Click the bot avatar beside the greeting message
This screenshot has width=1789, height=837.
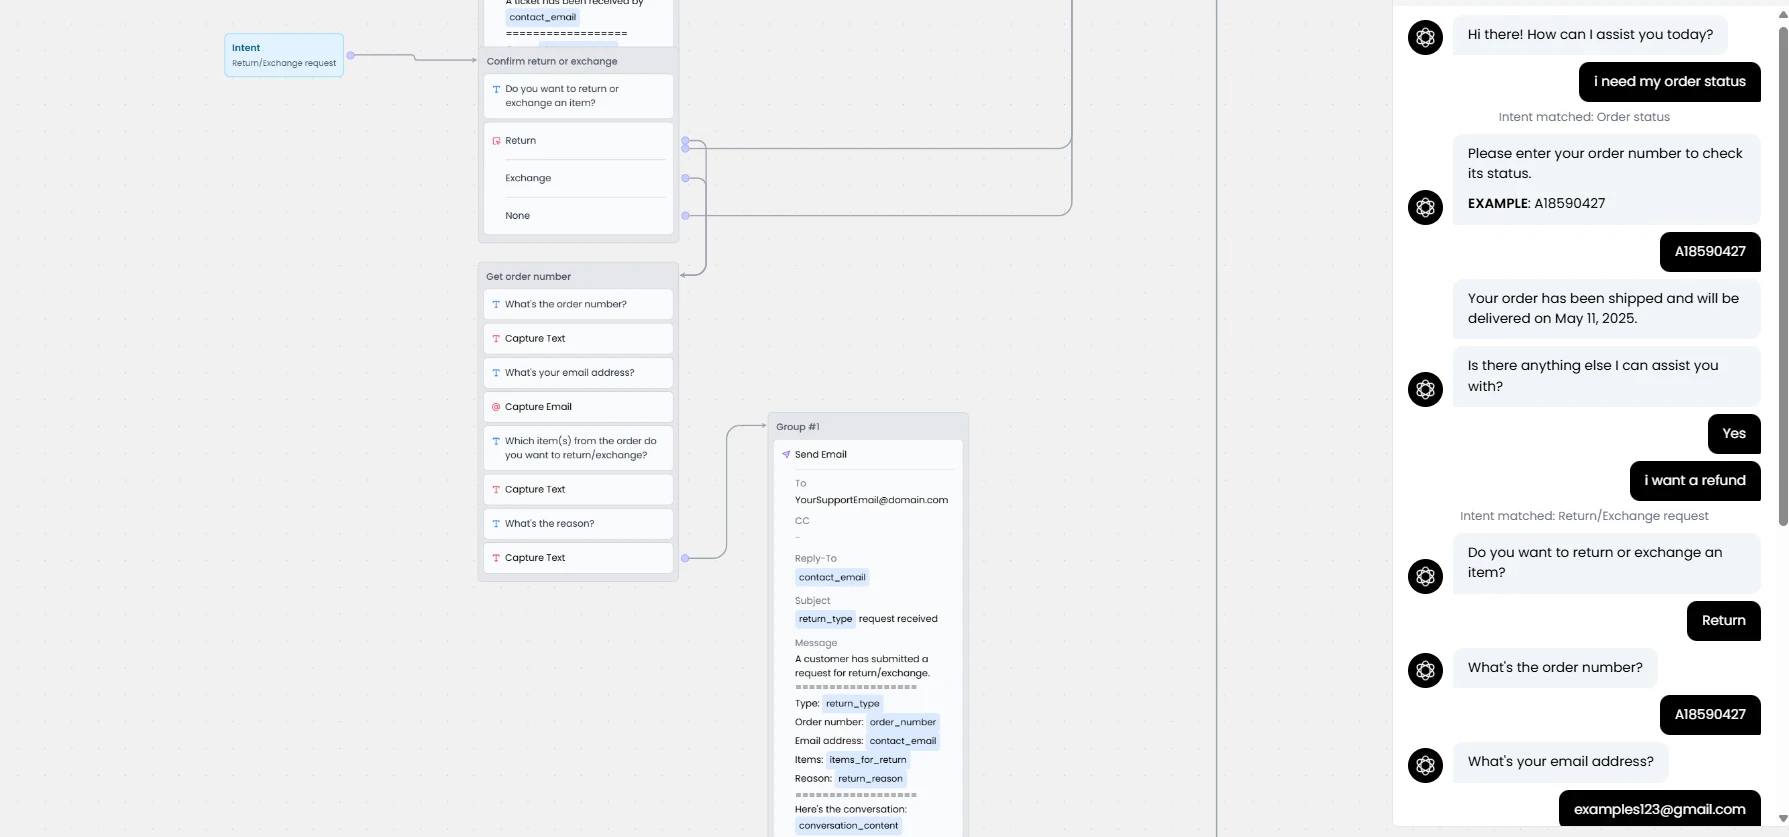pos(1425,37)
